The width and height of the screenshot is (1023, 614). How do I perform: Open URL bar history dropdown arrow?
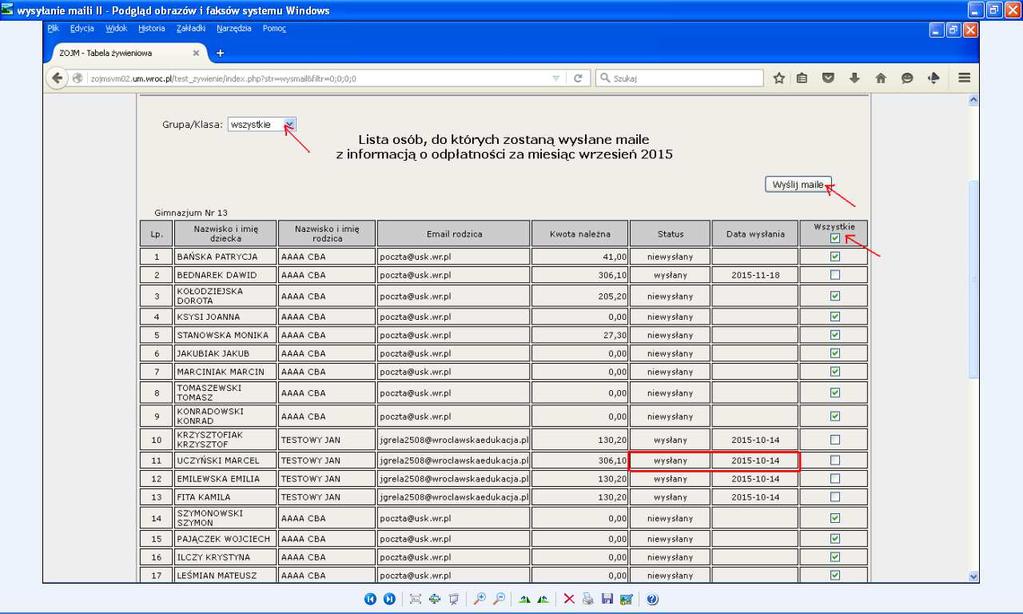coord(556,78)
